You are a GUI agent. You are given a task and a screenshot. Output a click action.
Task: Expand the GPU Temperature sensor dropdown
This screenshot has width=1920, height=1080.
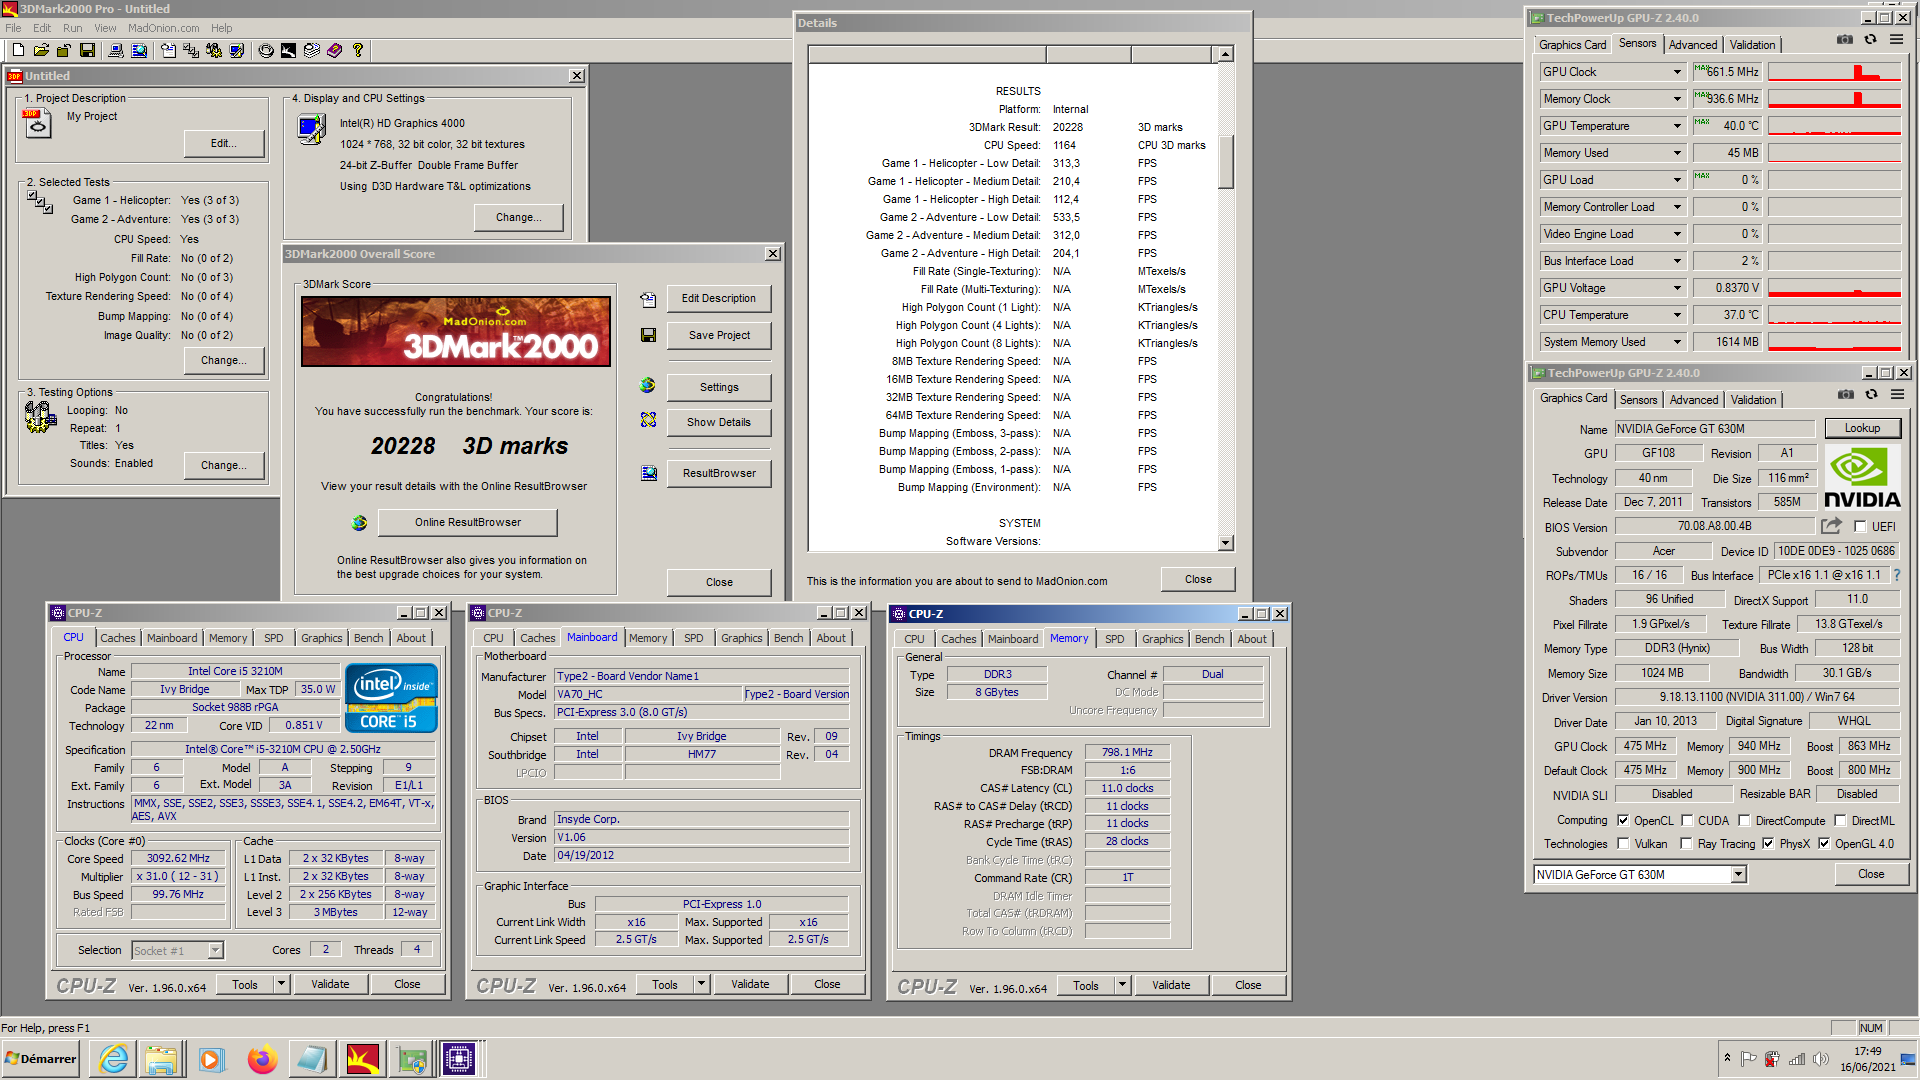coord(1677,126)
